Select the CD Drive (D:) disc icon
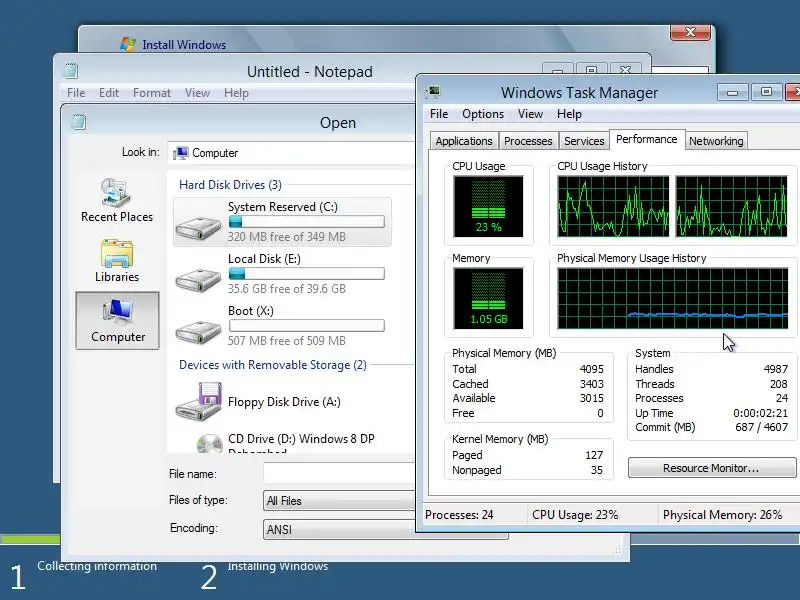Image resolution: width=800 pixels, height=600 pixels. [209, 443]
